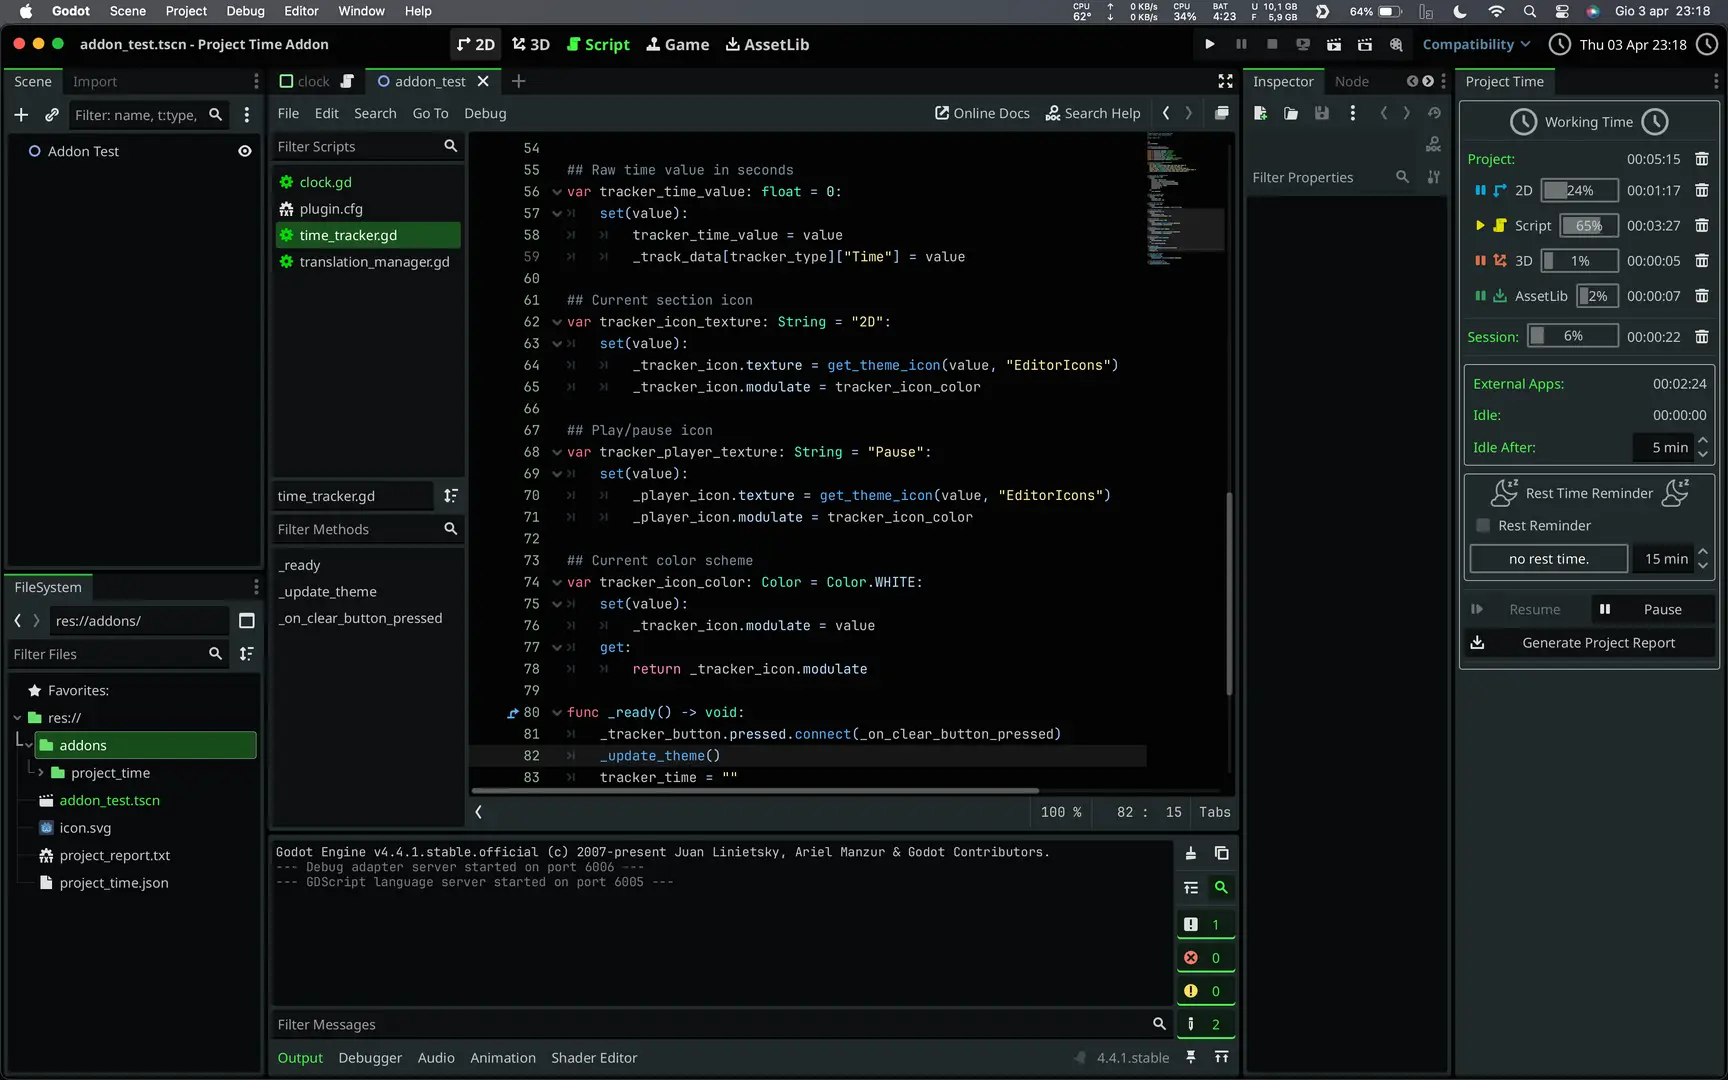
Task: Collapse the addons folder
Action: (x=28, y=746)
